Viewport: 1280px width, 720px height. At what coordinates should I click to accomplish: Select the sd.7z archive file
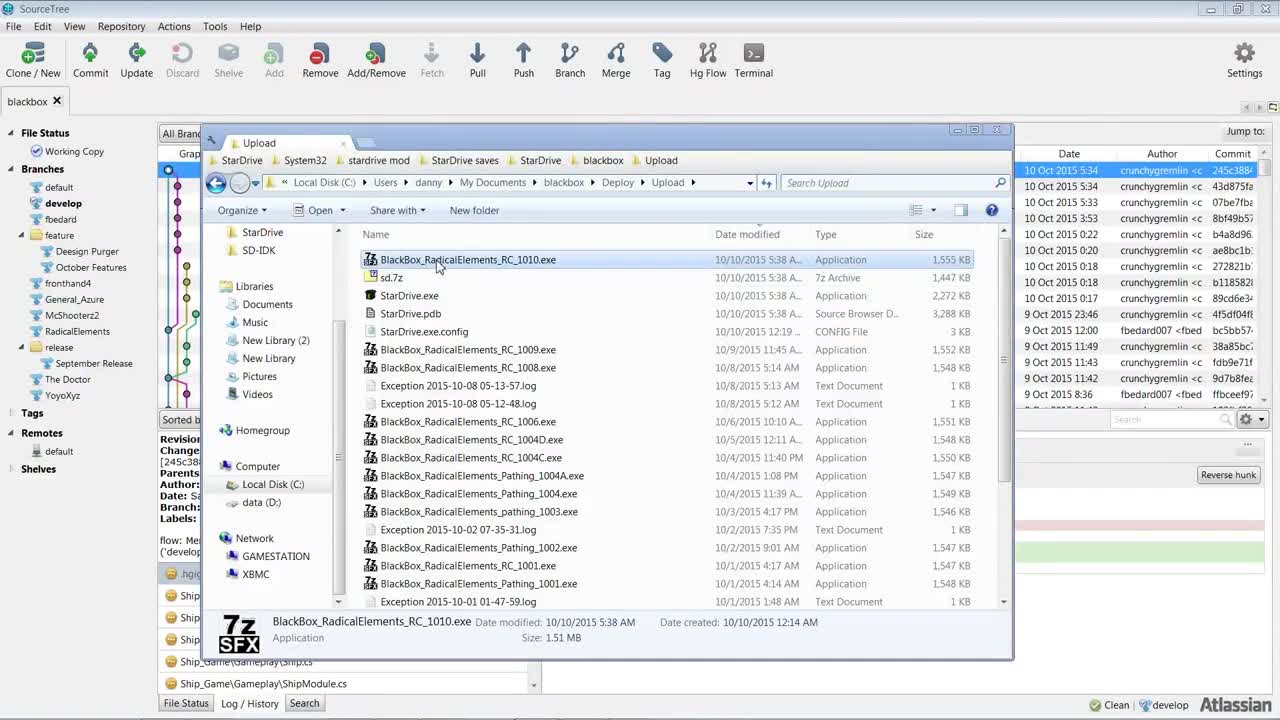pyautogui.click(x=391, y=278)
